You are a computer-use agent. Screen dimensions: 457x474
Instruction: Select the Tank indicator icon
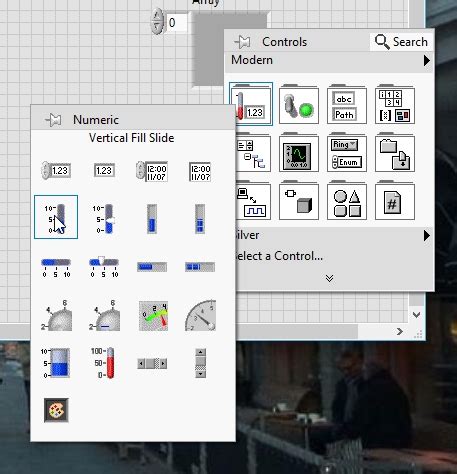[56, 363]
